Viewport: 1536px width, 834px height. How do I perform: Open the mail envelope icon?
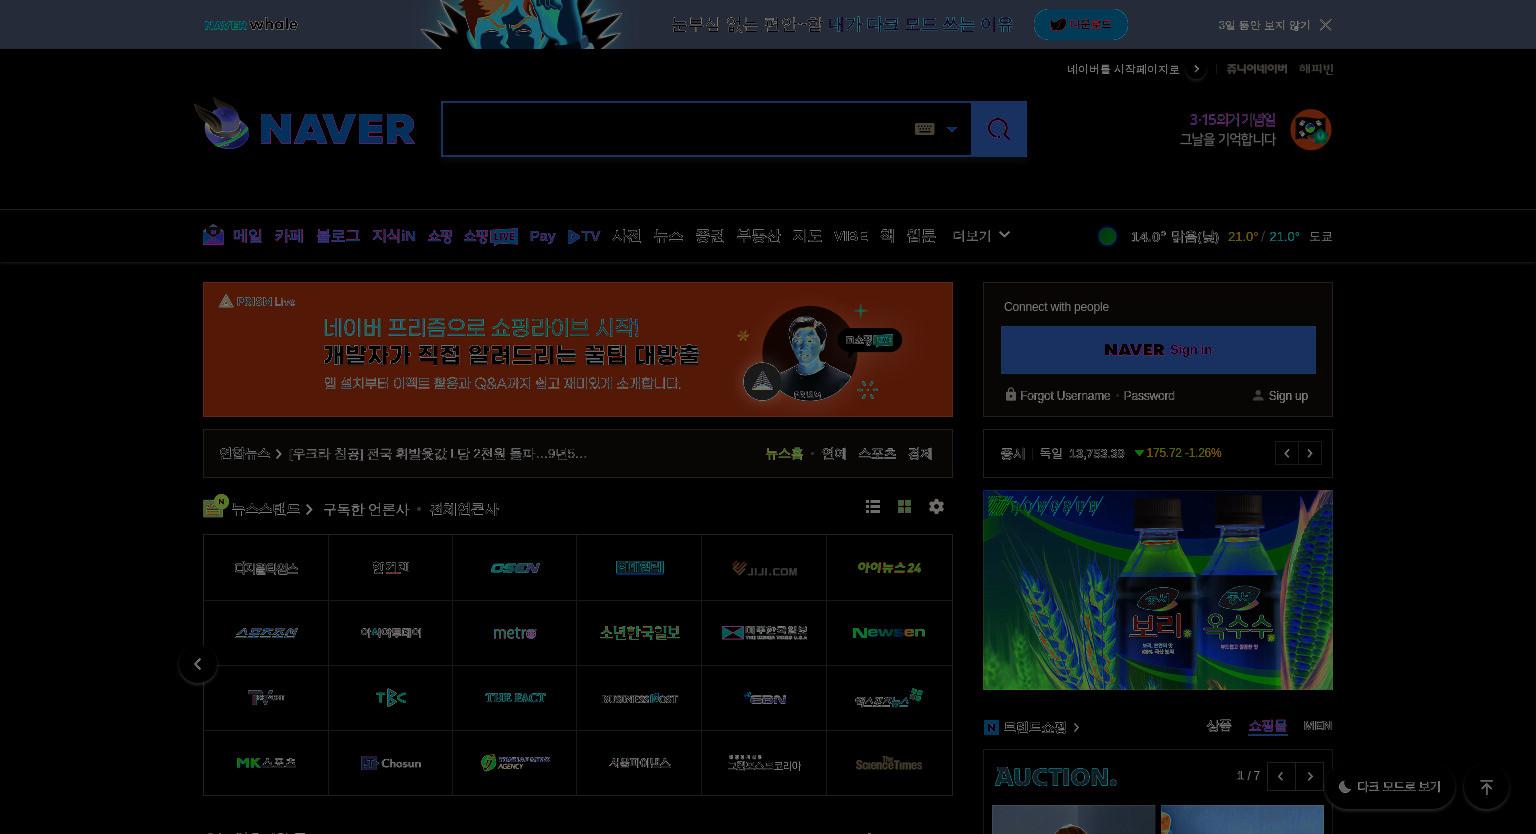coord(213,236)
